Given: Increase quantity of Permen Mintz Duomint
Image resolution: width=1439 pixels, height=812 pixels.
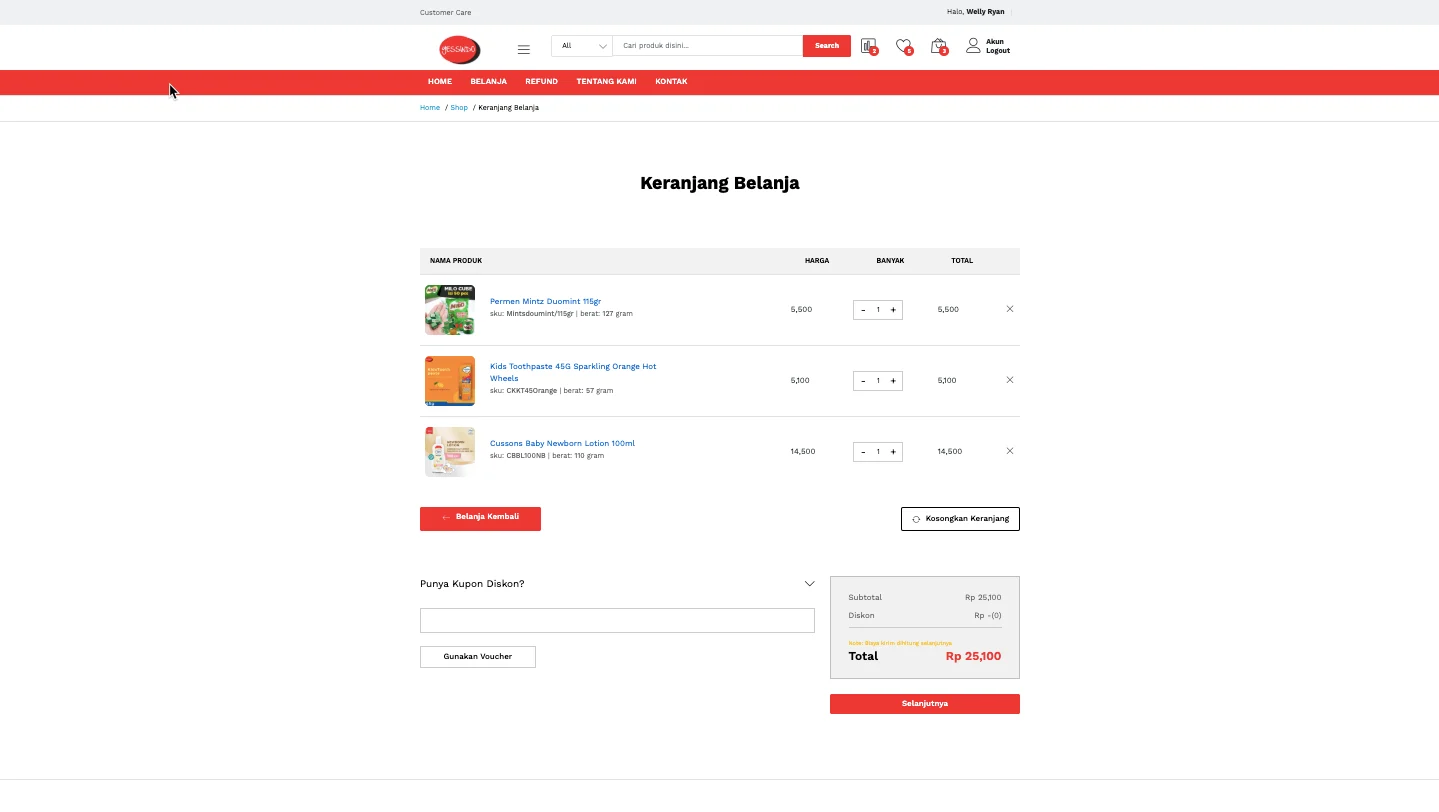Looking at the screenshot, I should point(893,310).
